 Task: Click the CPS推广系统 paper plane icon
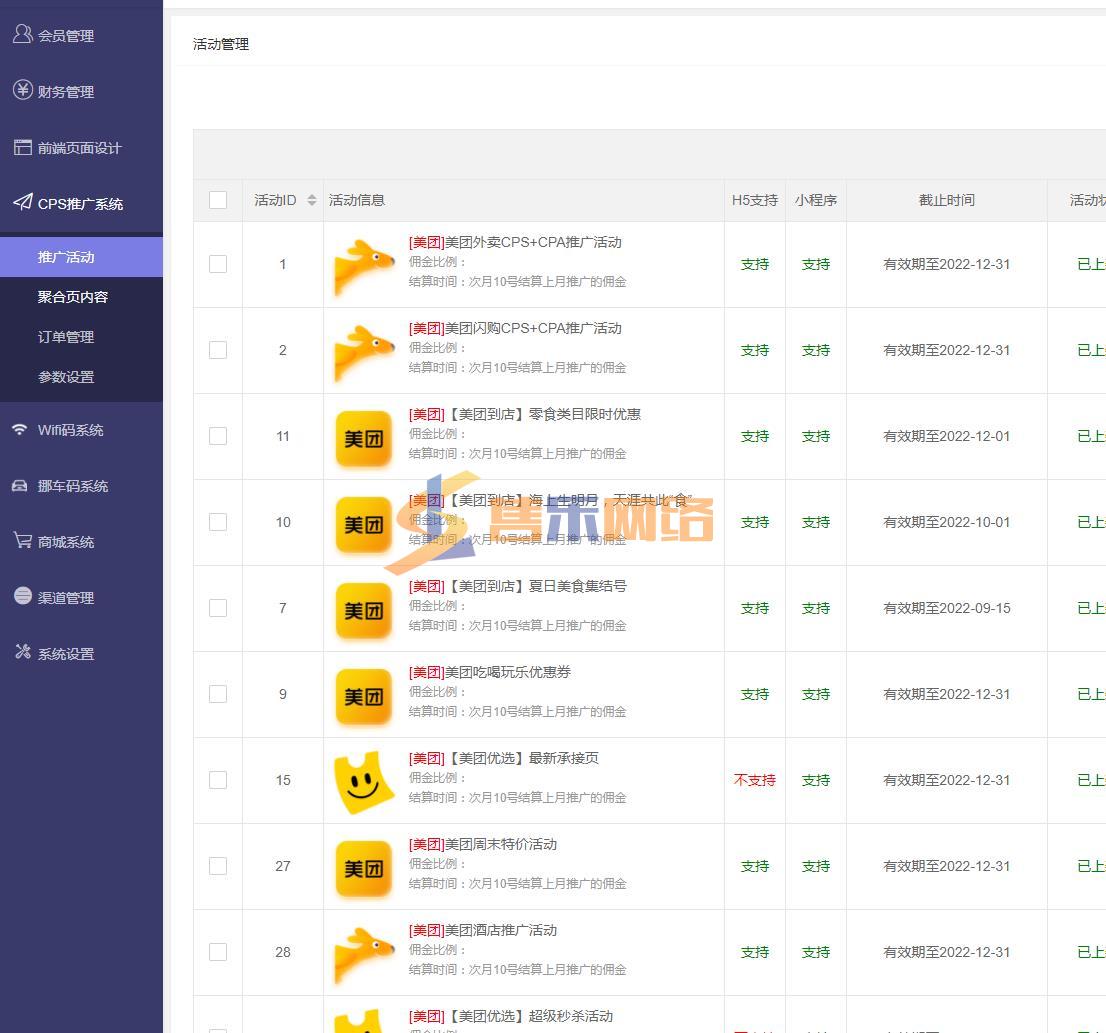23,202
